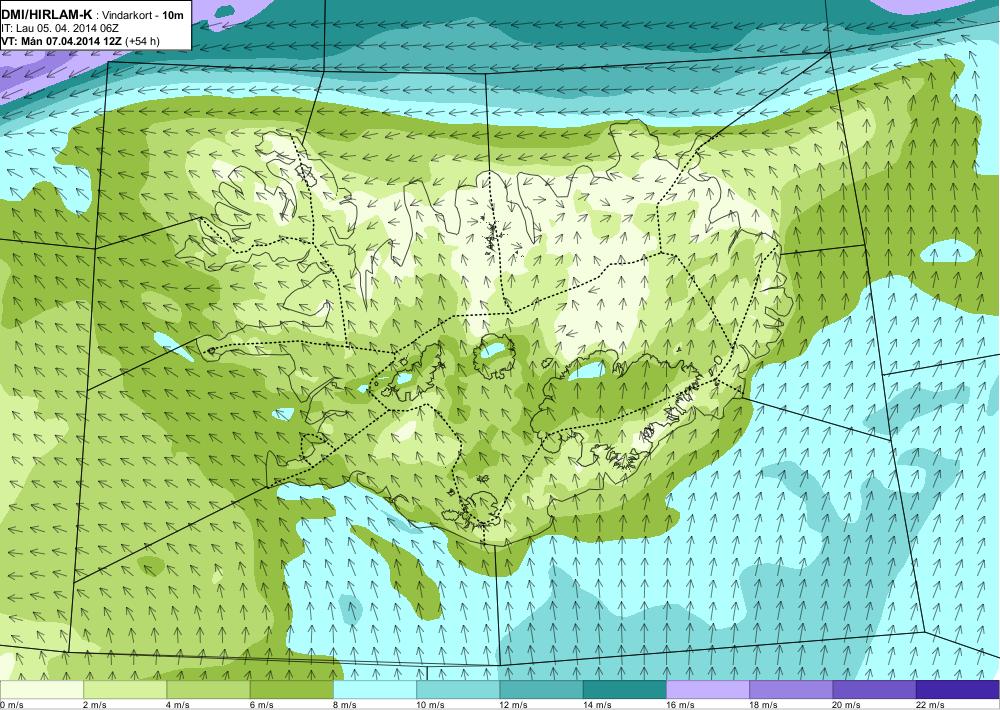Click the 'DMI/HIRLAM-K' model title text
The image size is (1000, 710).
point(47,14)
